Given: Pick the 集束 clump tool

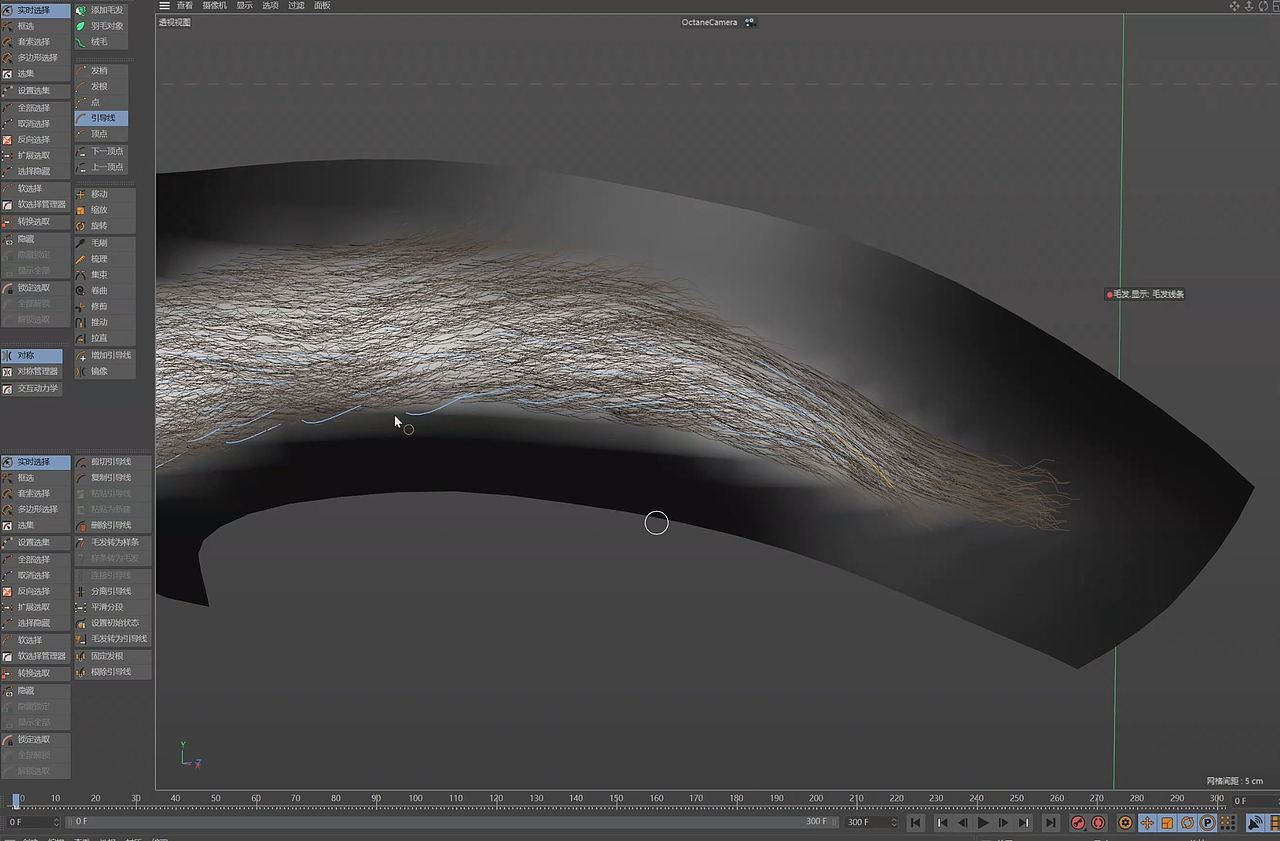Looking at the screenshot, I should coord(104,275).
